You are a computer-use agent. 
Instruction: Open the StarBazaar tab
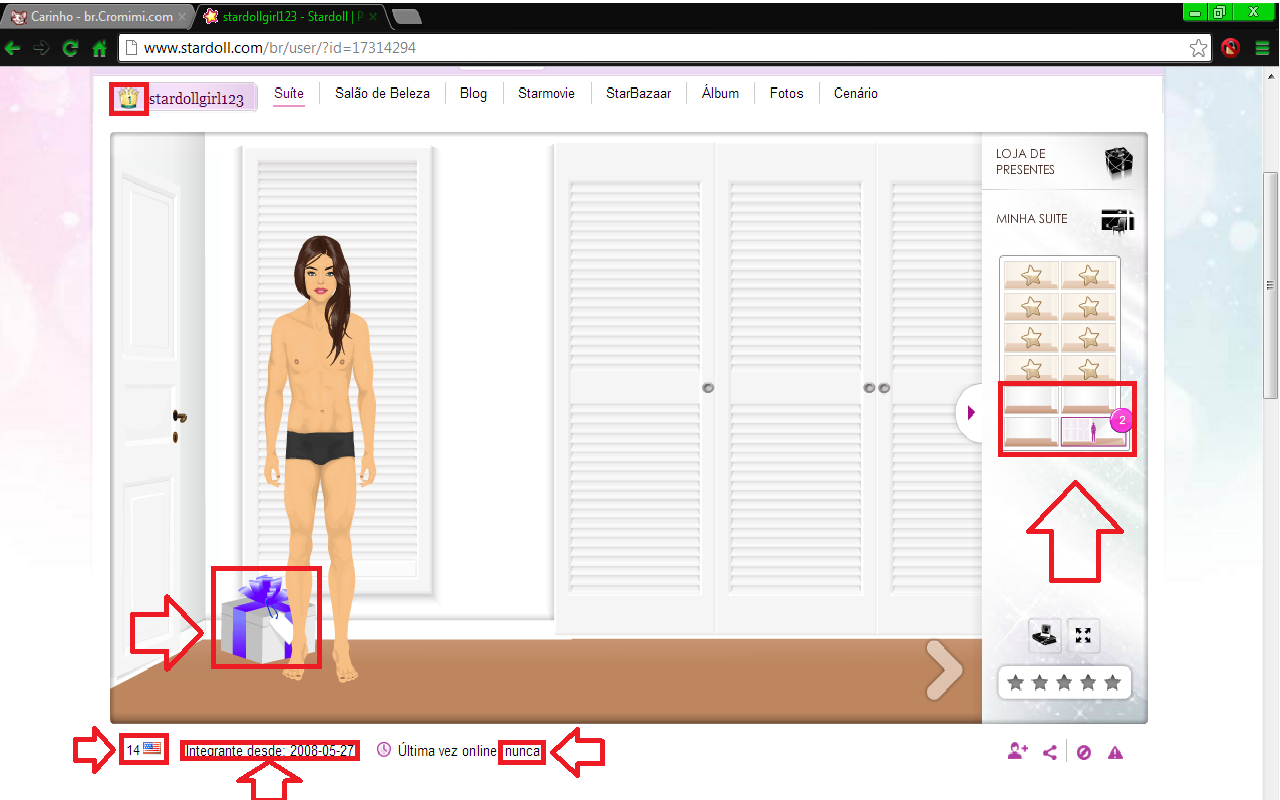[637, 92]
